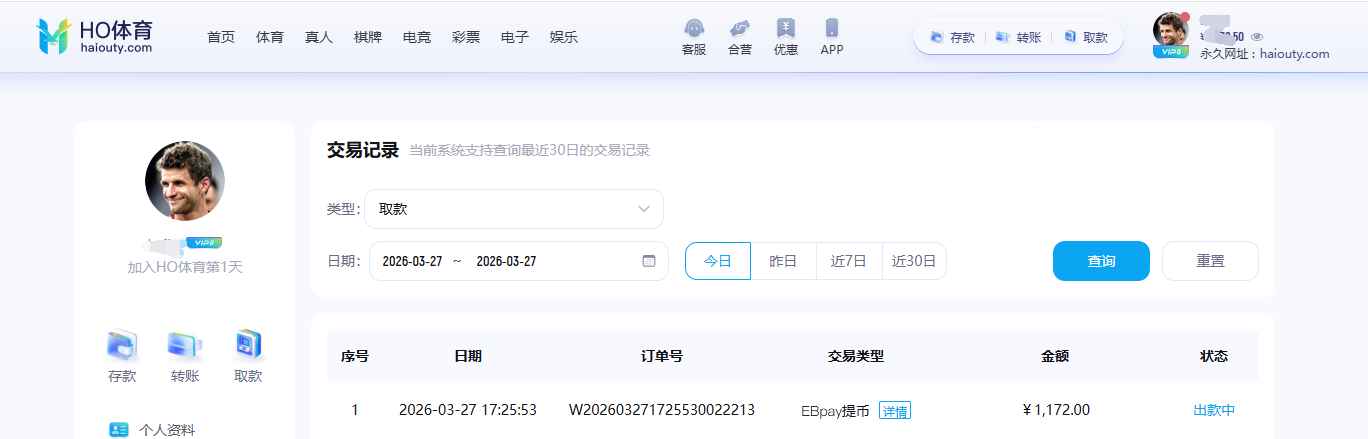The image size is (1368, 439).
Task: Click the 取款 withdraw icon in sidebar
Action: click(x=248, y=346)
